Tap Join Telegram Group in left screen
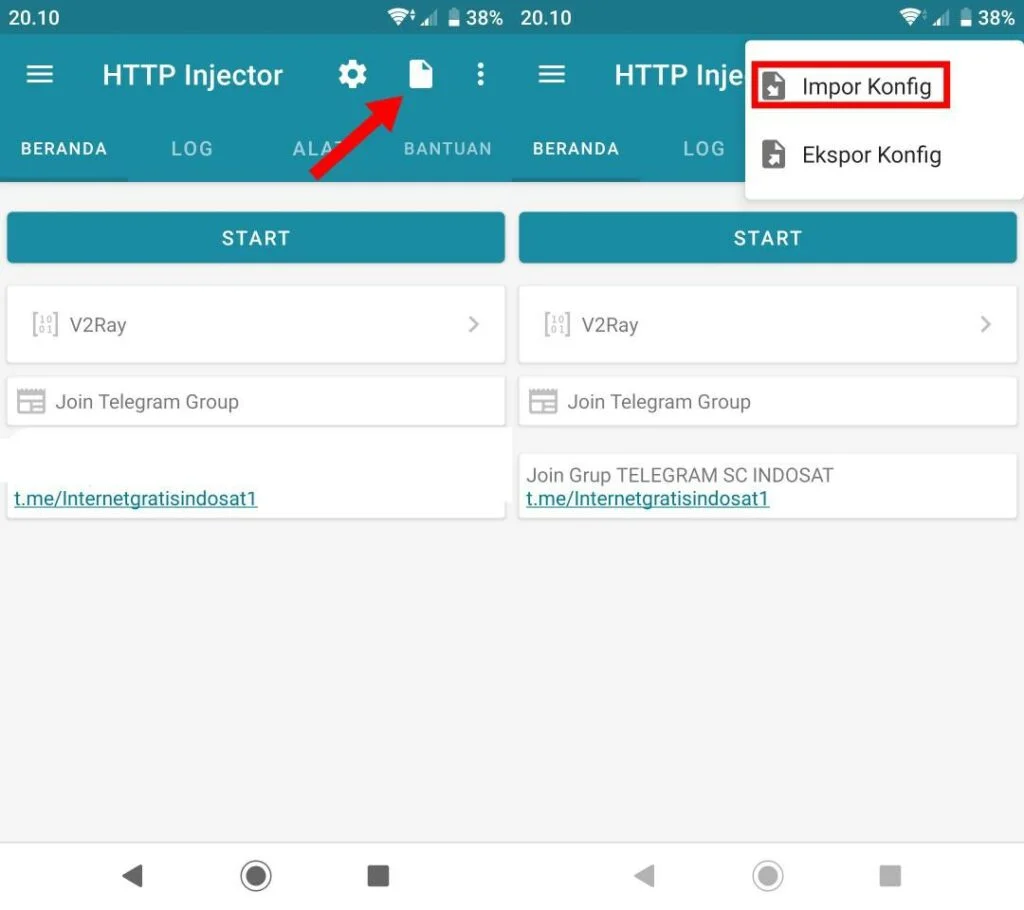Screen dimensions: 1024x910 click(x=256, y=401)
